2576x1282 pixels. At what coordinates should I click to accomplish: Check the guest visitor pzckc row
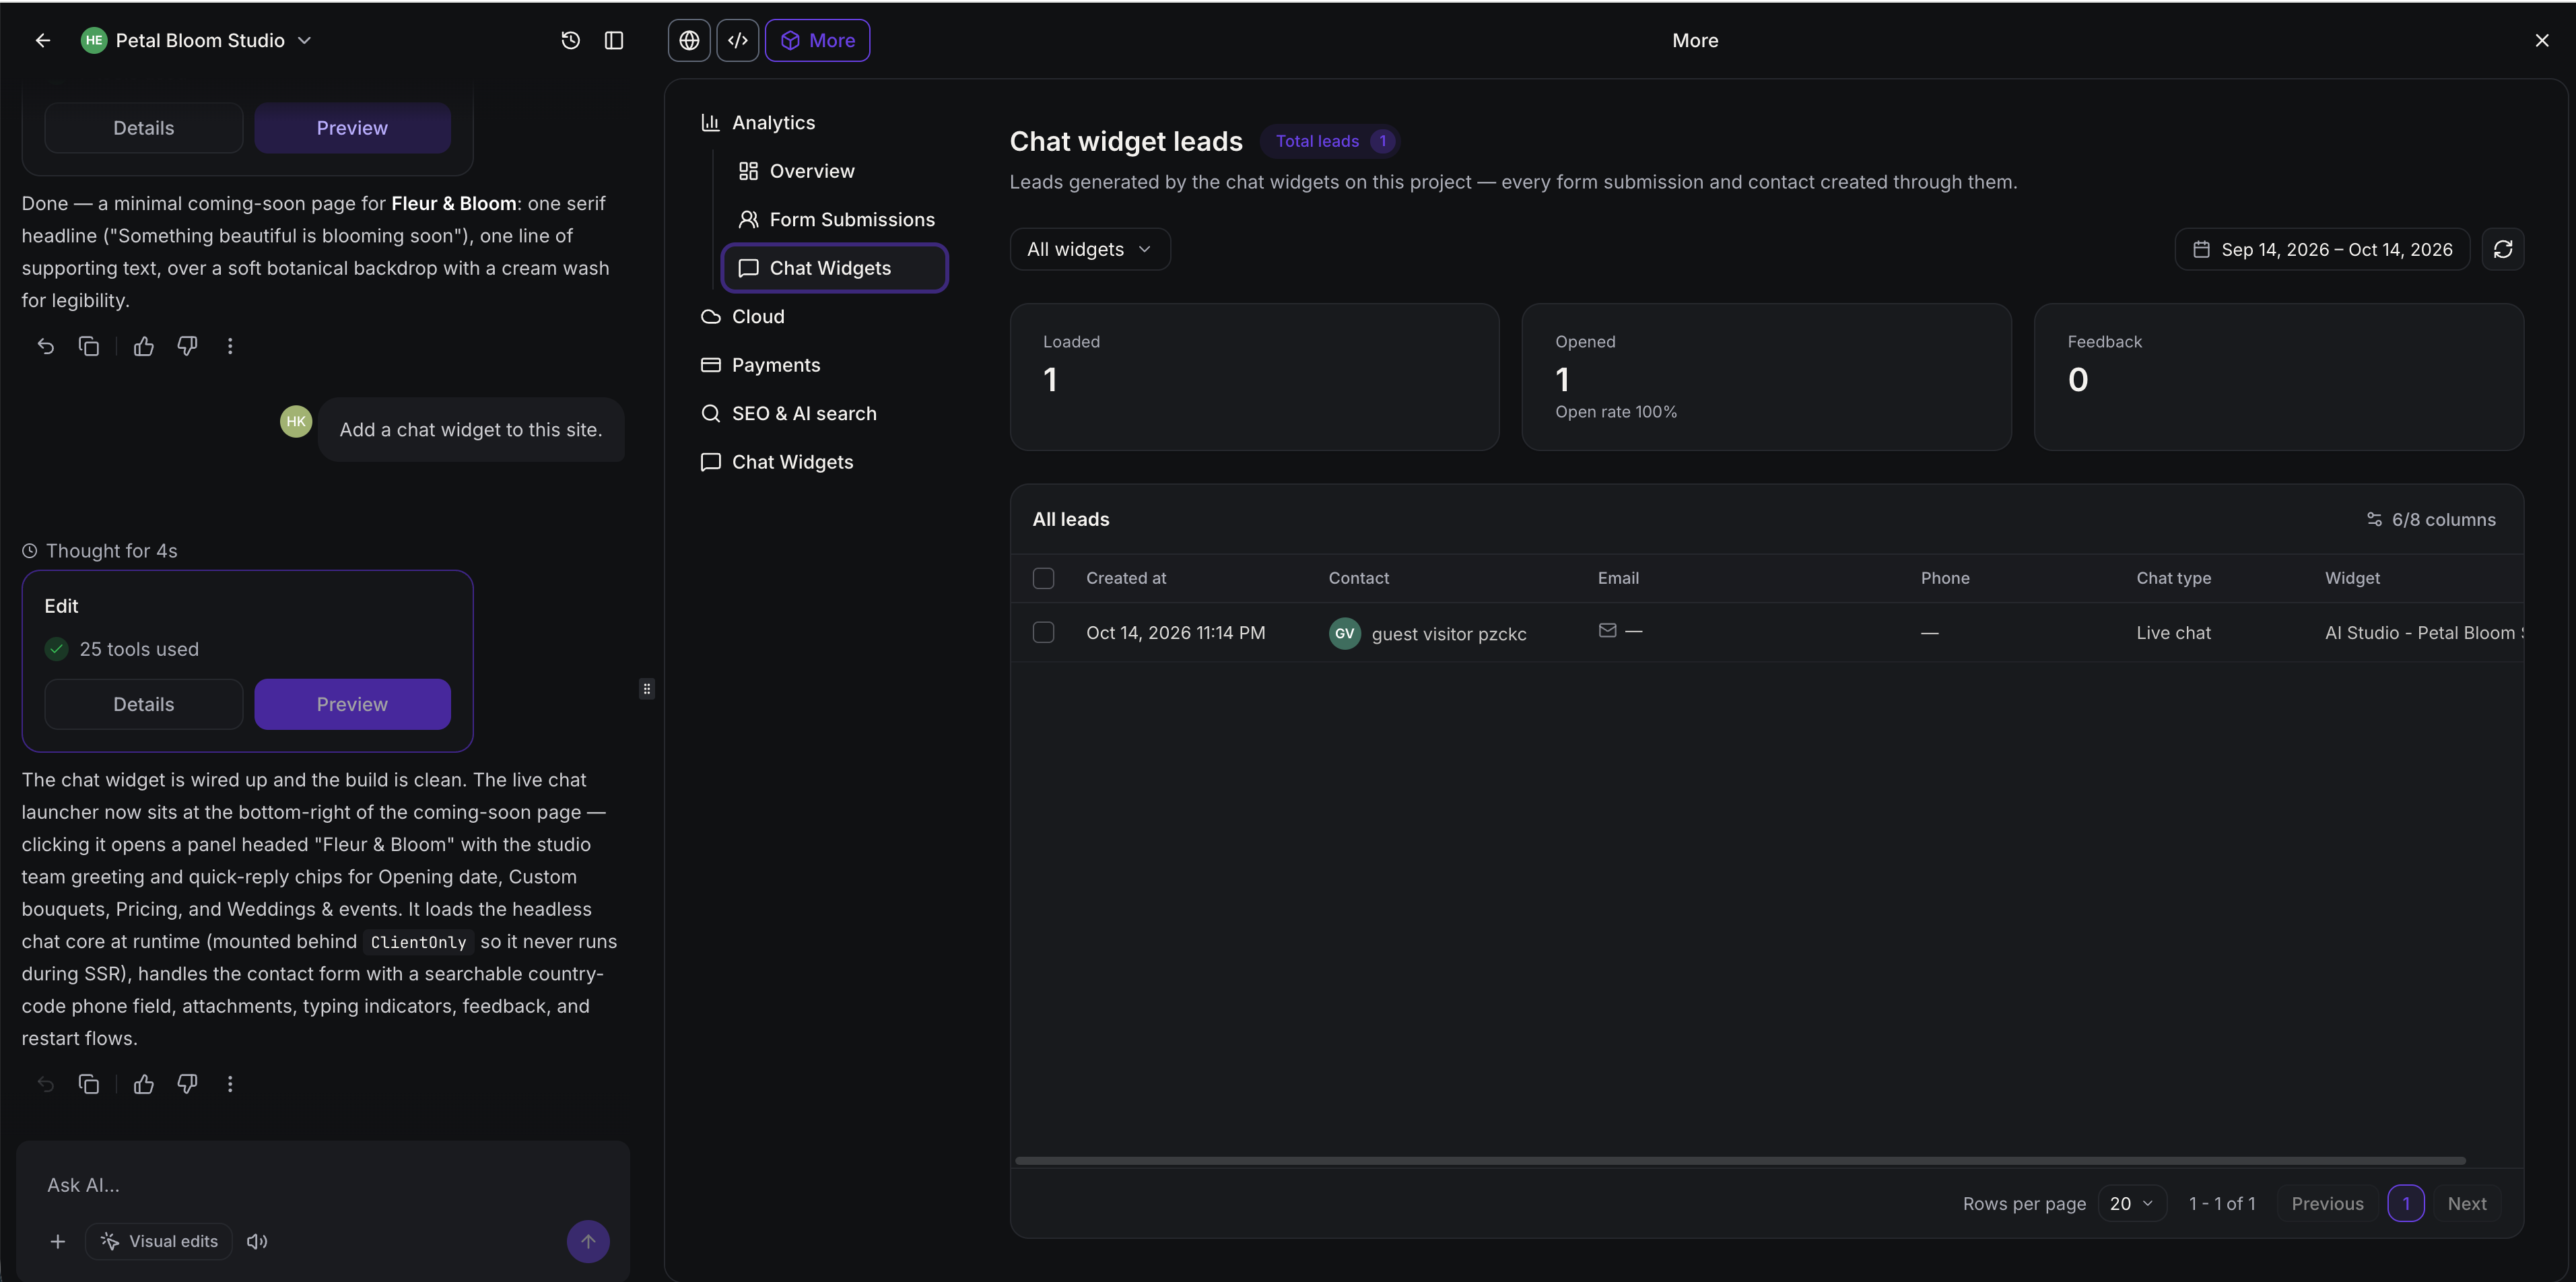click(1043, 632)
